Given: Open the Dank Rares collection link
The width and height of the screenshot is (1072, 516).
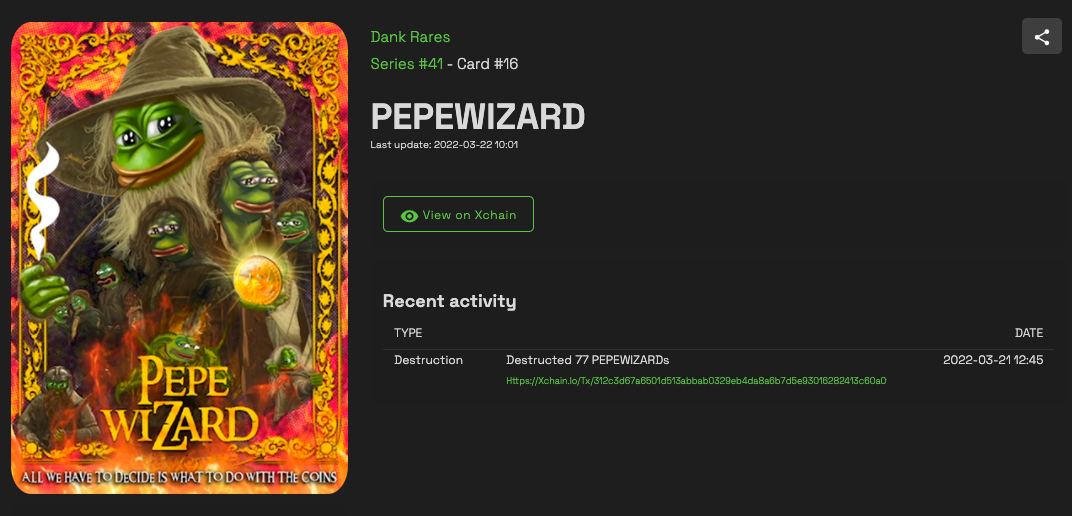Looking at the screenshot, I should [x=410, y=37].
